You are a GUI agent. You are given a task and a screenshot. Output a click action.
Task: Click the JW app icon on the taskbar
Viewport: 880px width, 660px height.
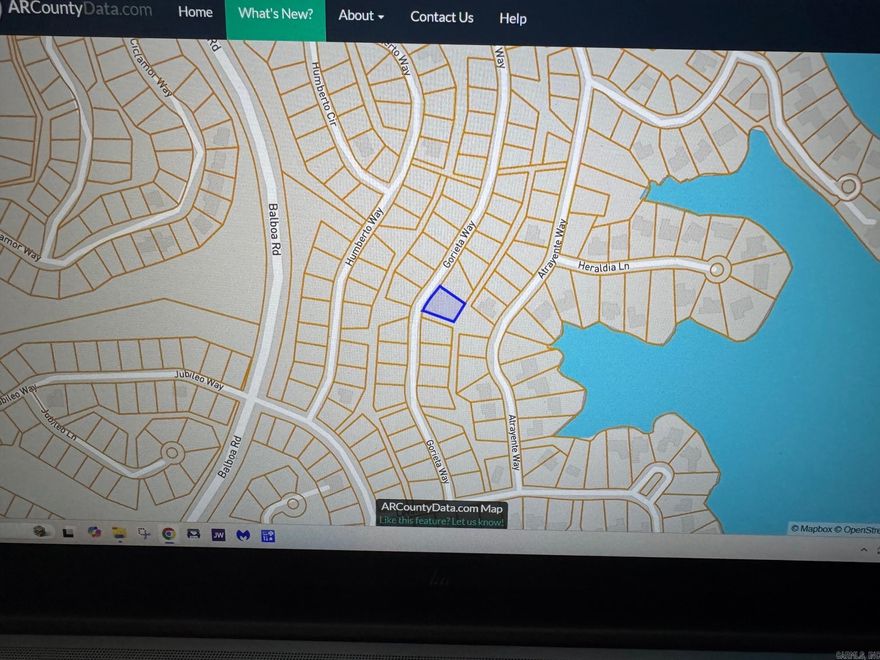click(x=216, y=534)
